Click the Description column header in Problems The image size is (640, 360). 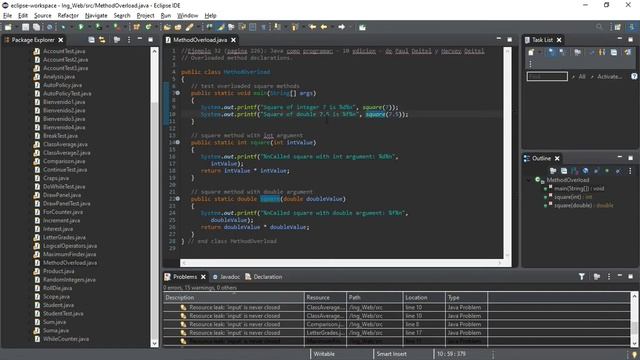click(x=233, y=298)
